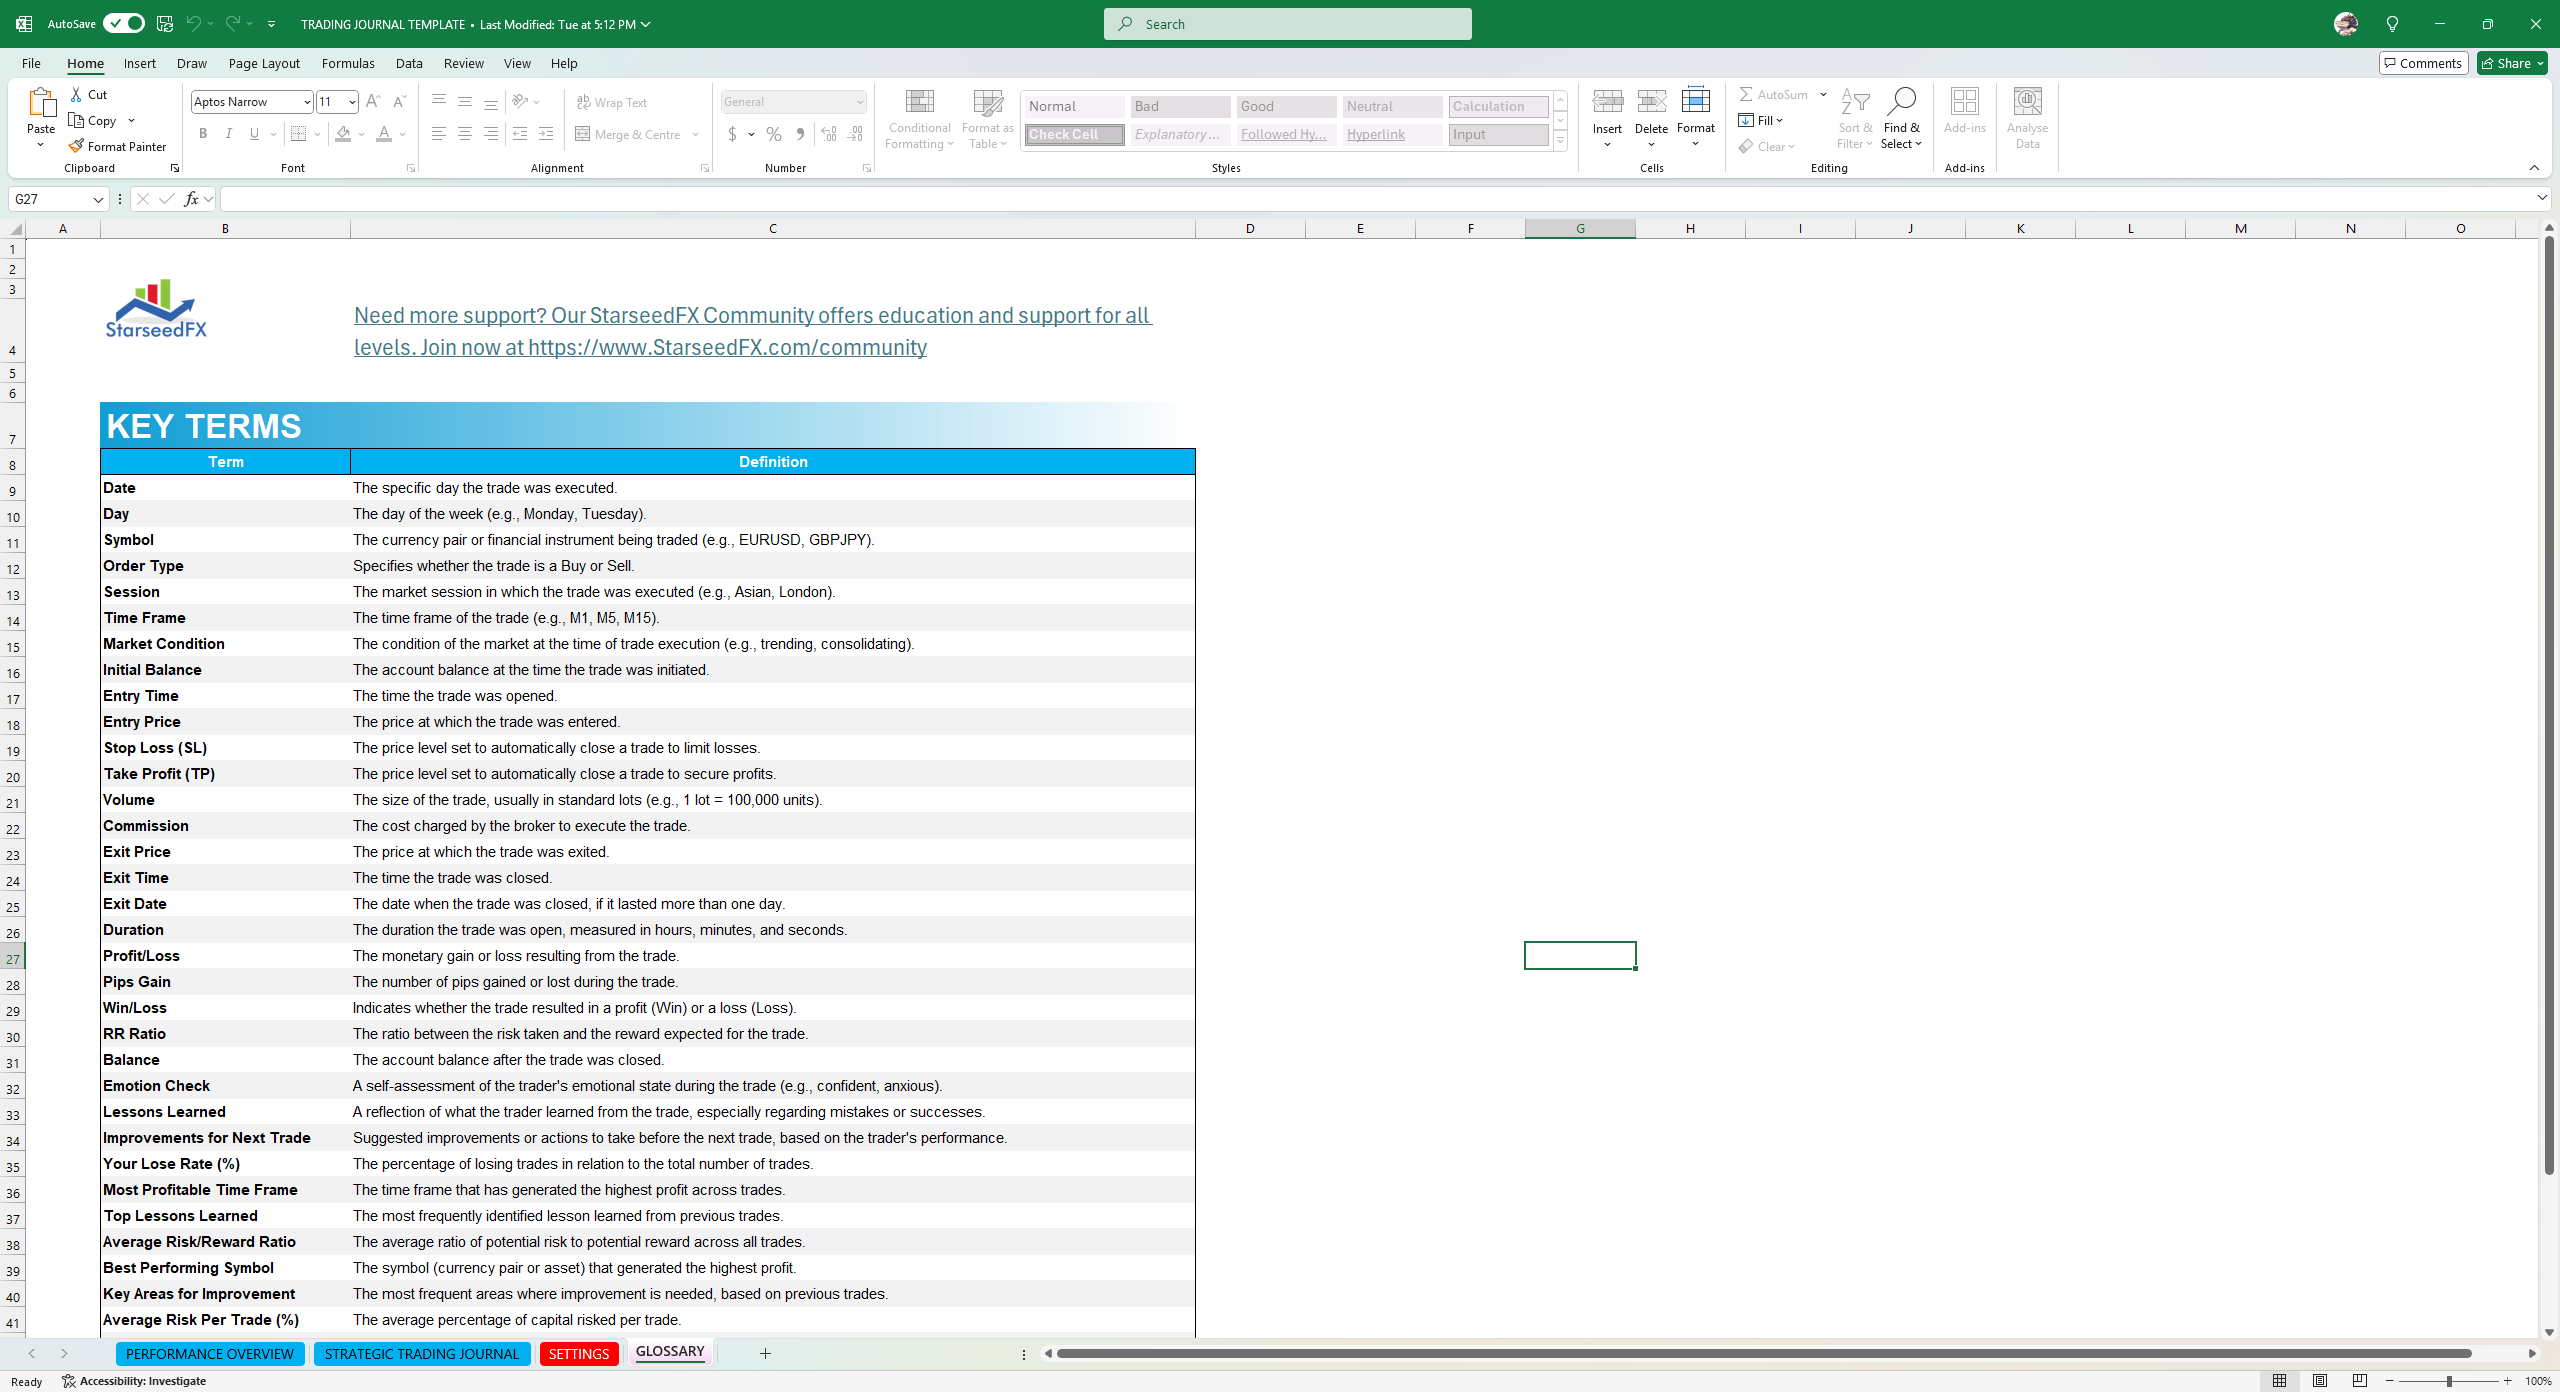Image resolution: width=2560 pixels, height=1392 pixels.
Task: Expand the Number Format dropdown
Action: pyautogui.click(x=859, y=102)
